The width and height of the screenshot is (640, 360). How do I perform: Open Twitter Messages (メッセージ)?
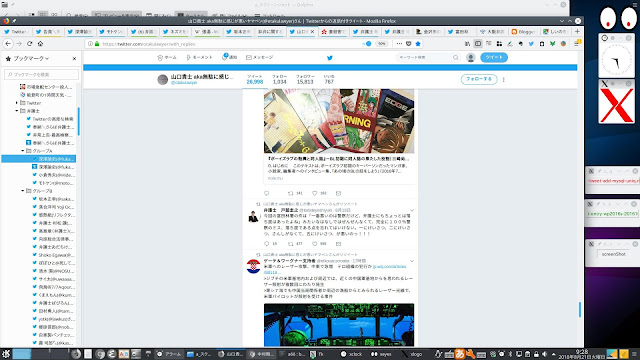pyautogui.click(x=259, y=58)
